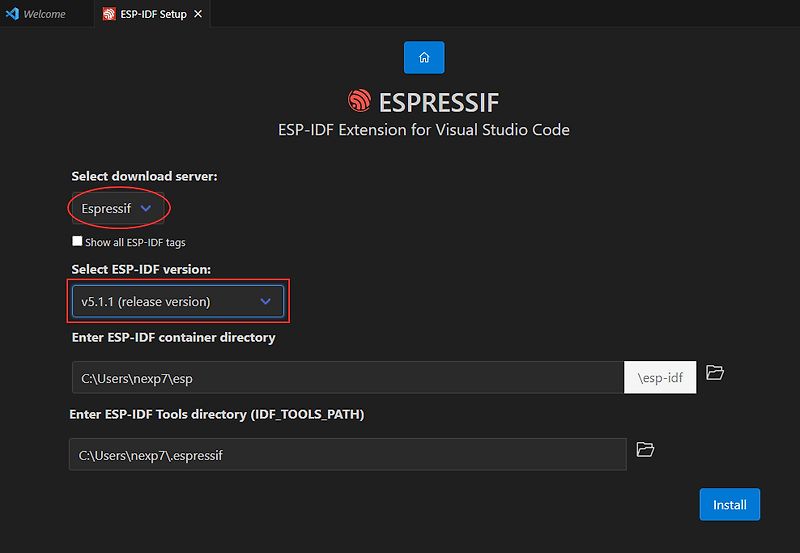Screen dimensions: 800x553
Task: Open folder browser for ESP-IDF container directory
Action: coord(714,372)
